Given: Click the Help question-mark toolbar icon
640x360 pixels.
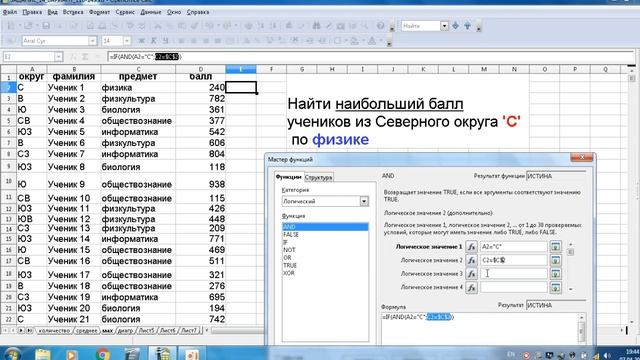Looking at the screenshot, I should pos(380,26).
